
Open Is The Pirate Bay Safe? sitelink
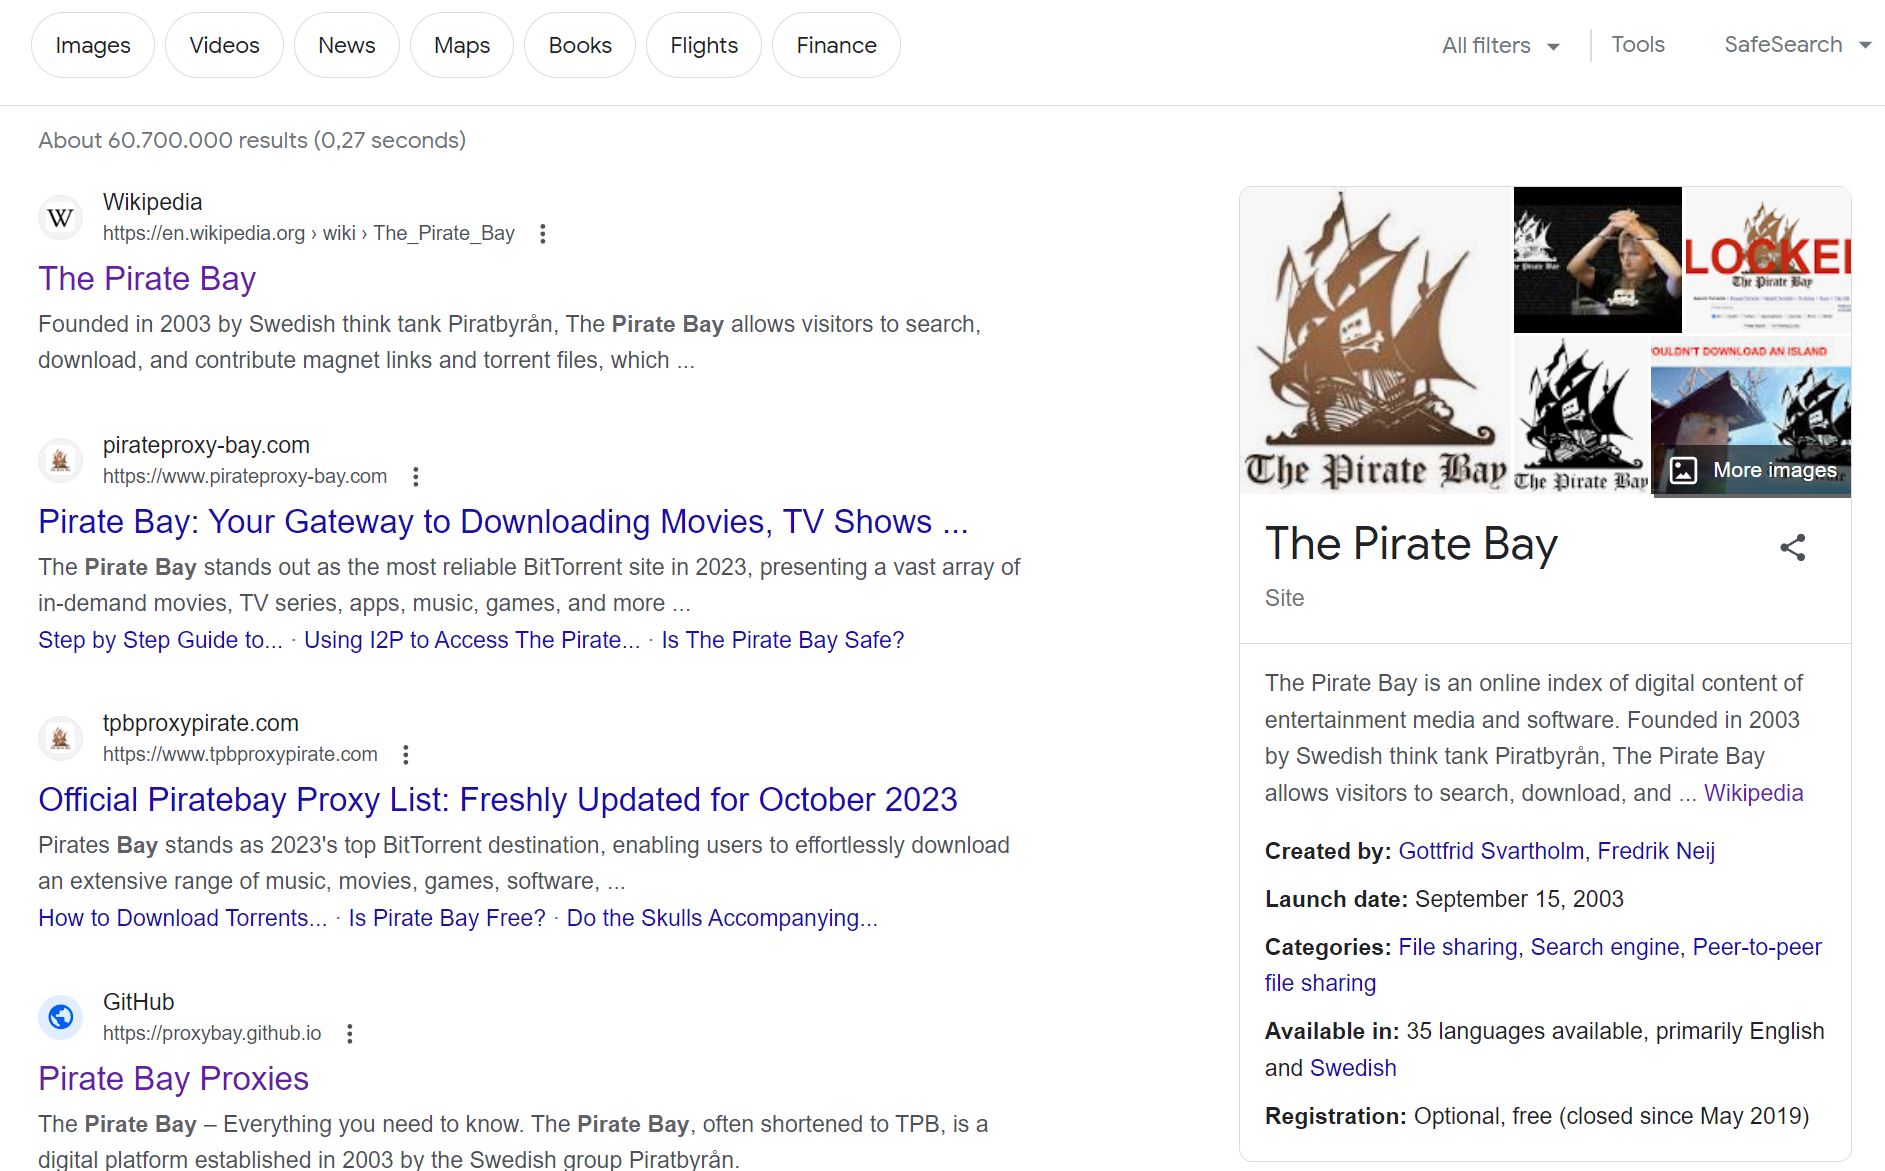tap(782, 640)
